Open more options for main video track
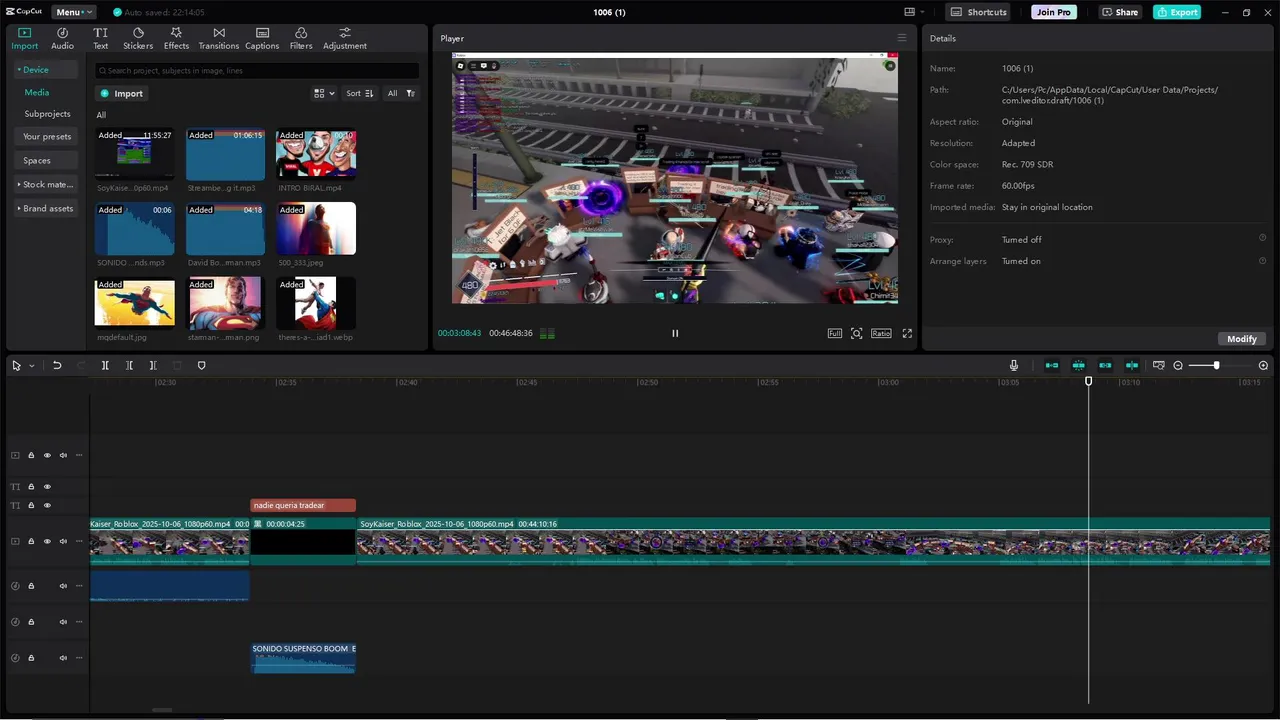Viewport: 1280px width, 720px height. 79,541
